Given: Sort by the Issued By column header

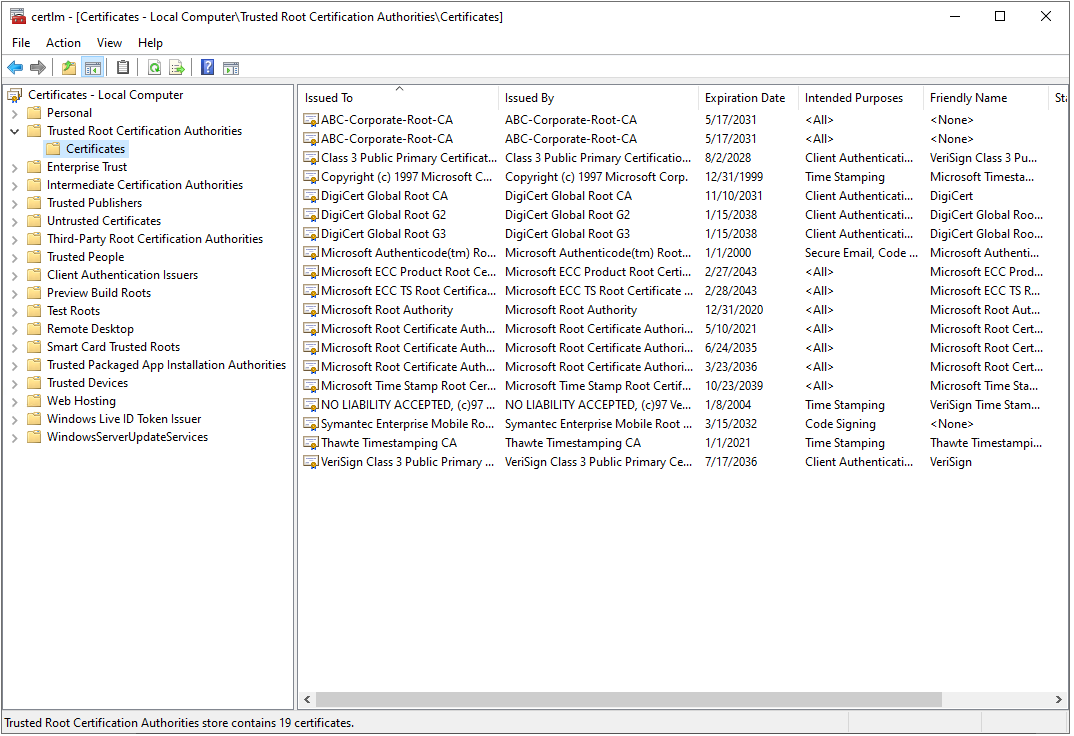Looking at the screenshot, I should pyautogui.click(x=599, y=98).
